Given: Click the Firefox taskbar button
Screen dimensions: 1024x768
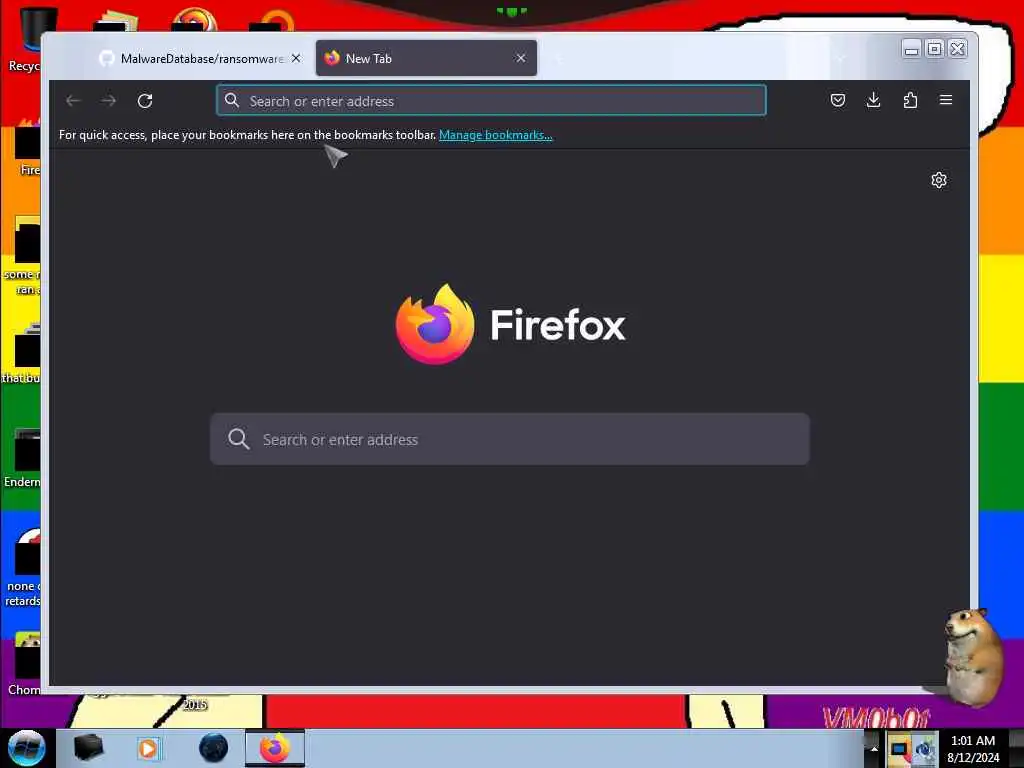Looking at the screenshot, I should click(x=275, y=748).
